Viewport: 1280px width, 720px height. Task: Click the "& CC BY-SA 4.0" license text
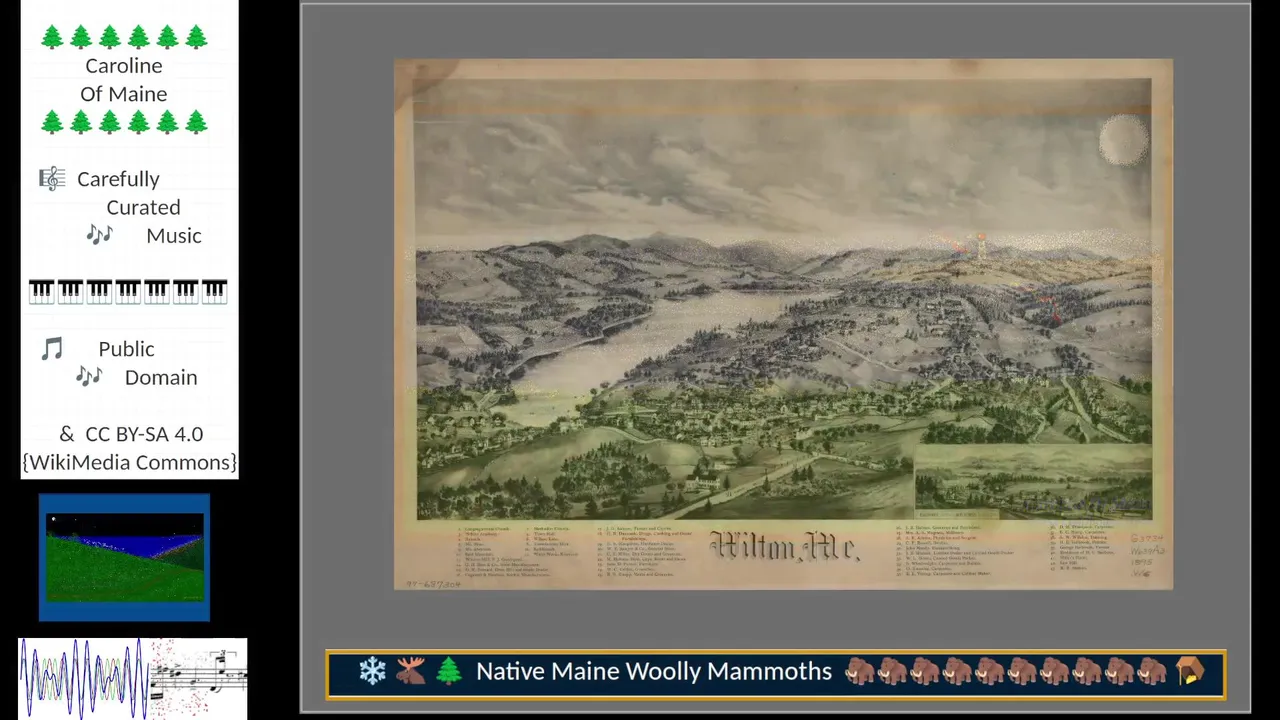coord(131,434)
